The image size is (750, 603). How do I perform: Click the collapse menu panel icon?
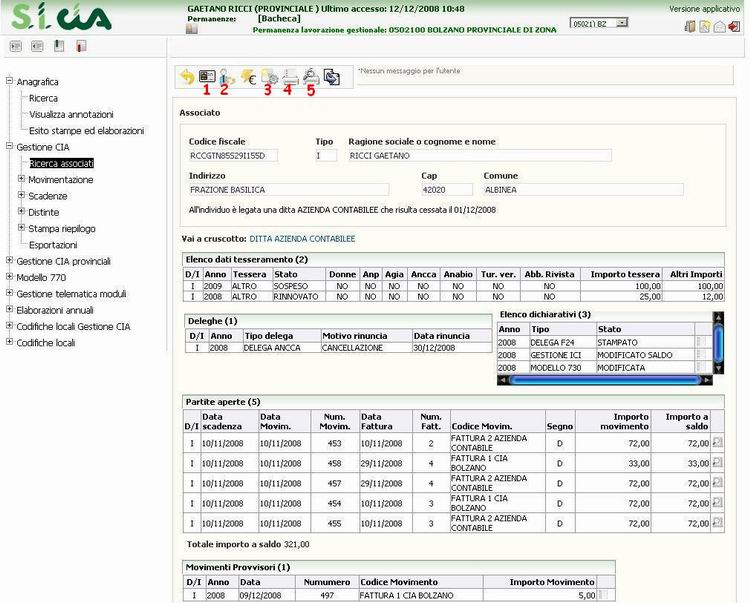[x=37, y=46]
